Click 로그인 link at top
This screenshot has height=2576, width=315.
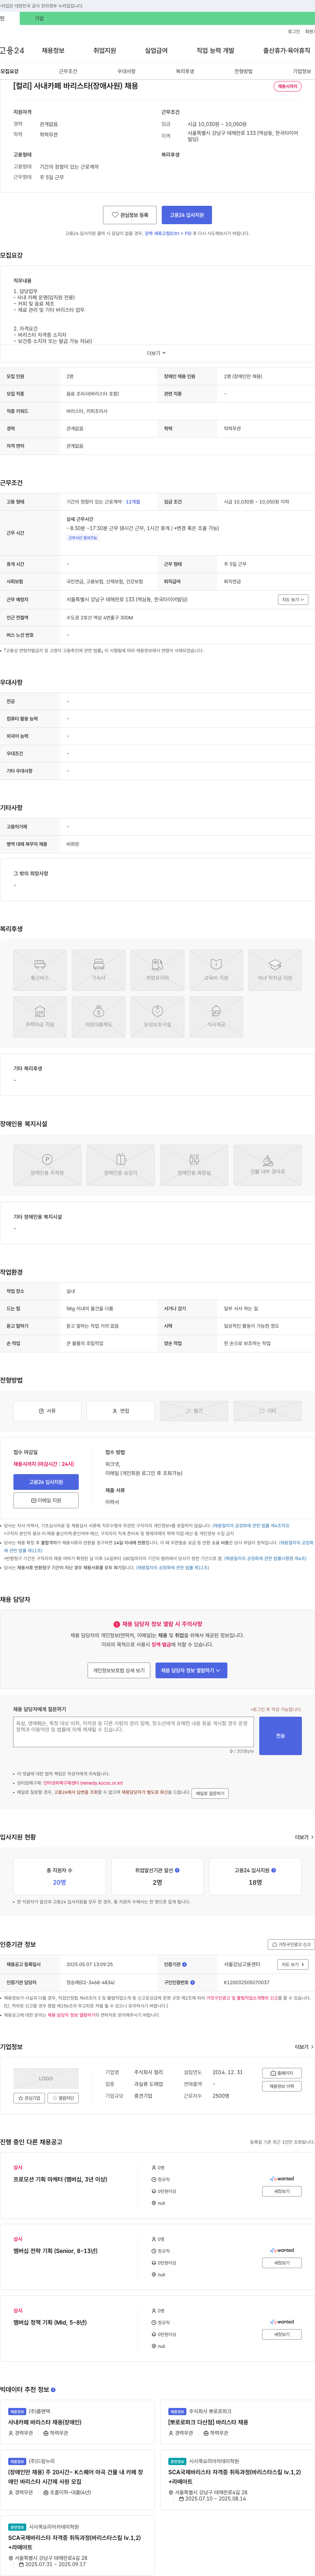[x=294, y=31]
